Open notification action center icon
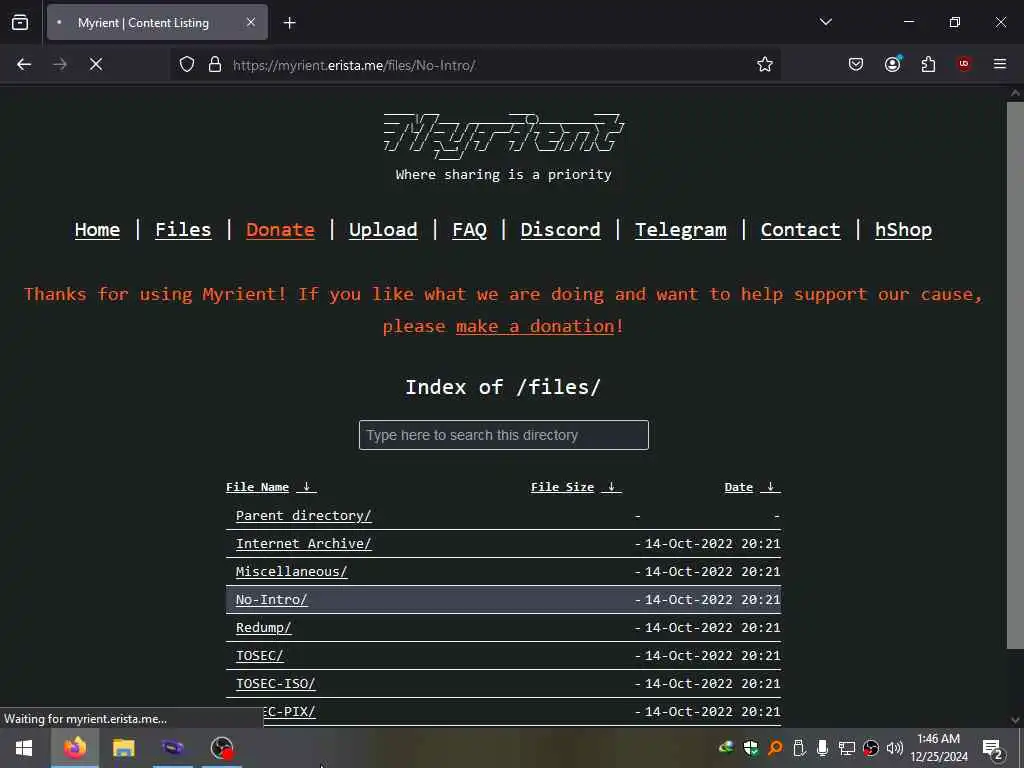Screen dimensions: 1024x768 click(x=992, y=748)
